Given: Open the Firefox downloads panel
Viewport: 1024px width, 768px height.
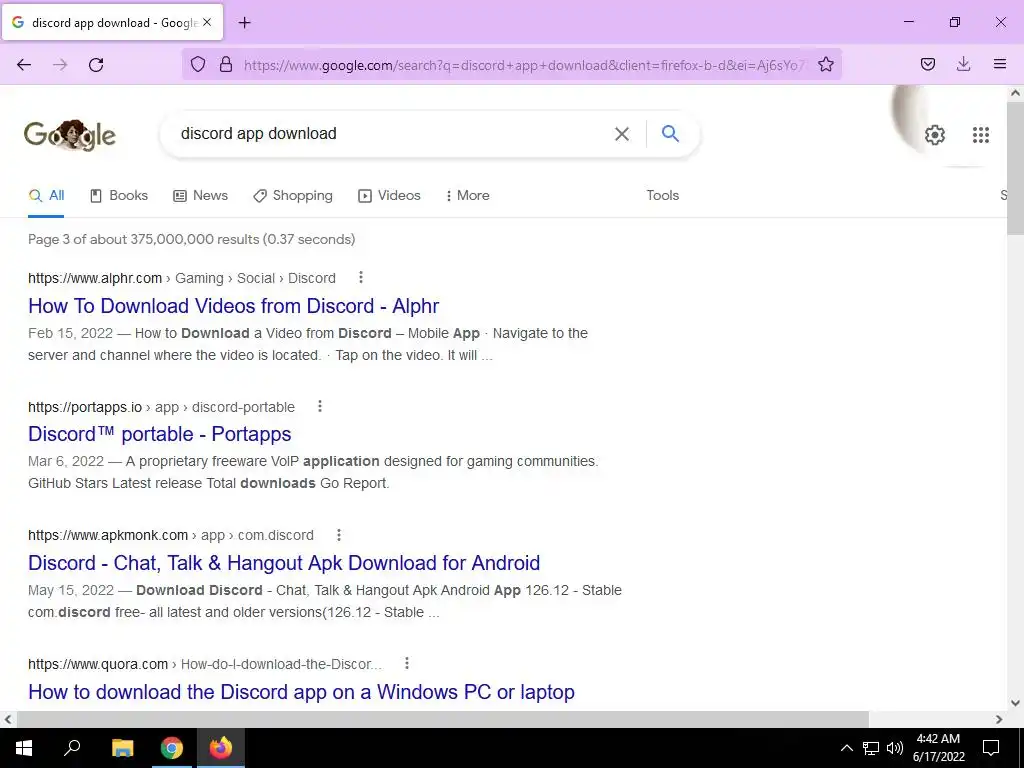Looking at the screenshot, I should coord(963,64).
